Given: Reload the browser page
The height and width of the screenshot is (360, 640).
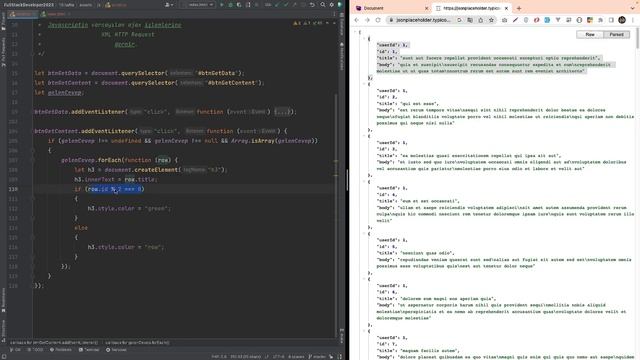Looking at the screenshot, I should pyautogui.click(x=378, y=20).
